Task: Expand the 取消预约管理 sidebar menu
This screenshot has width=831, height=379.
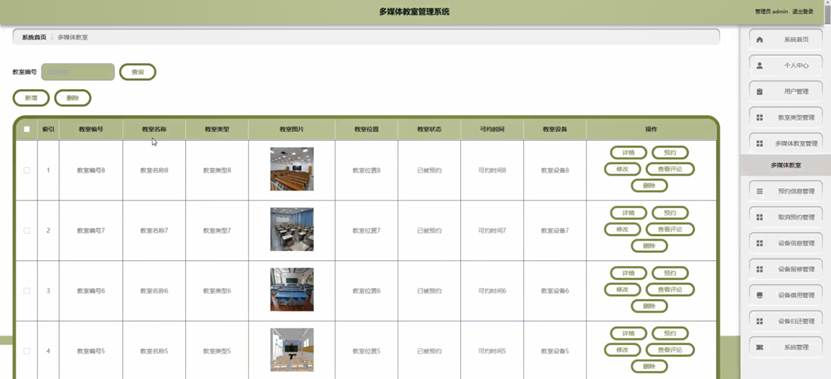Action: [x=786, y=217]
